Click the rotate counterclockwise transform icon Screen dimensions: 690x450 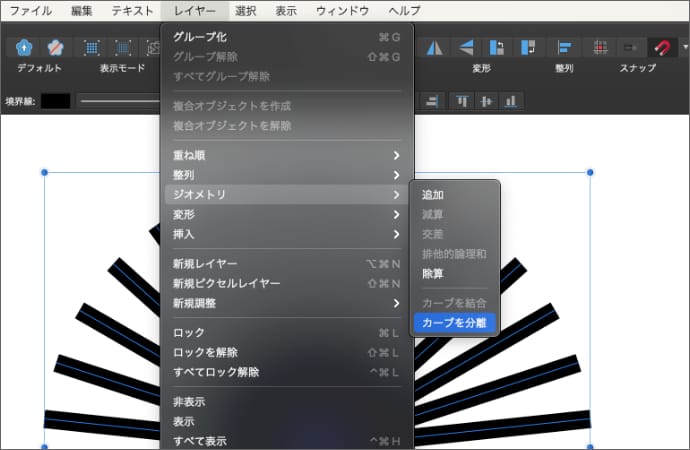point(497,47)
